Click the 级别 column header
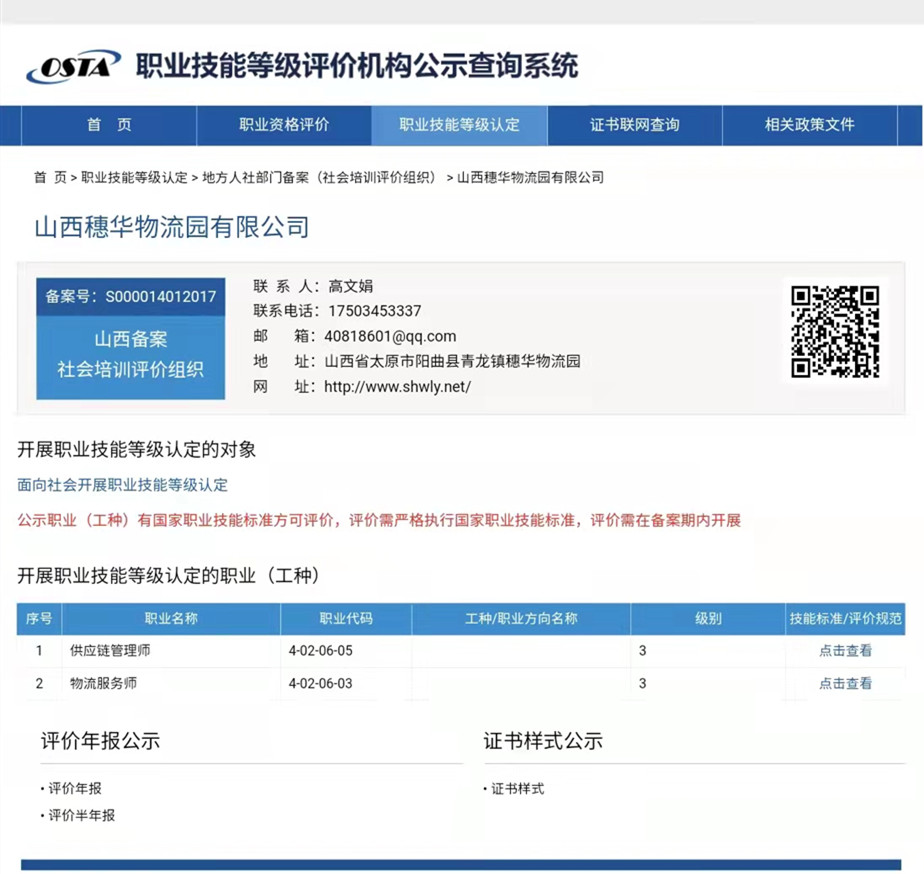This screenshot has height=874, width=924. coord(708,619)
